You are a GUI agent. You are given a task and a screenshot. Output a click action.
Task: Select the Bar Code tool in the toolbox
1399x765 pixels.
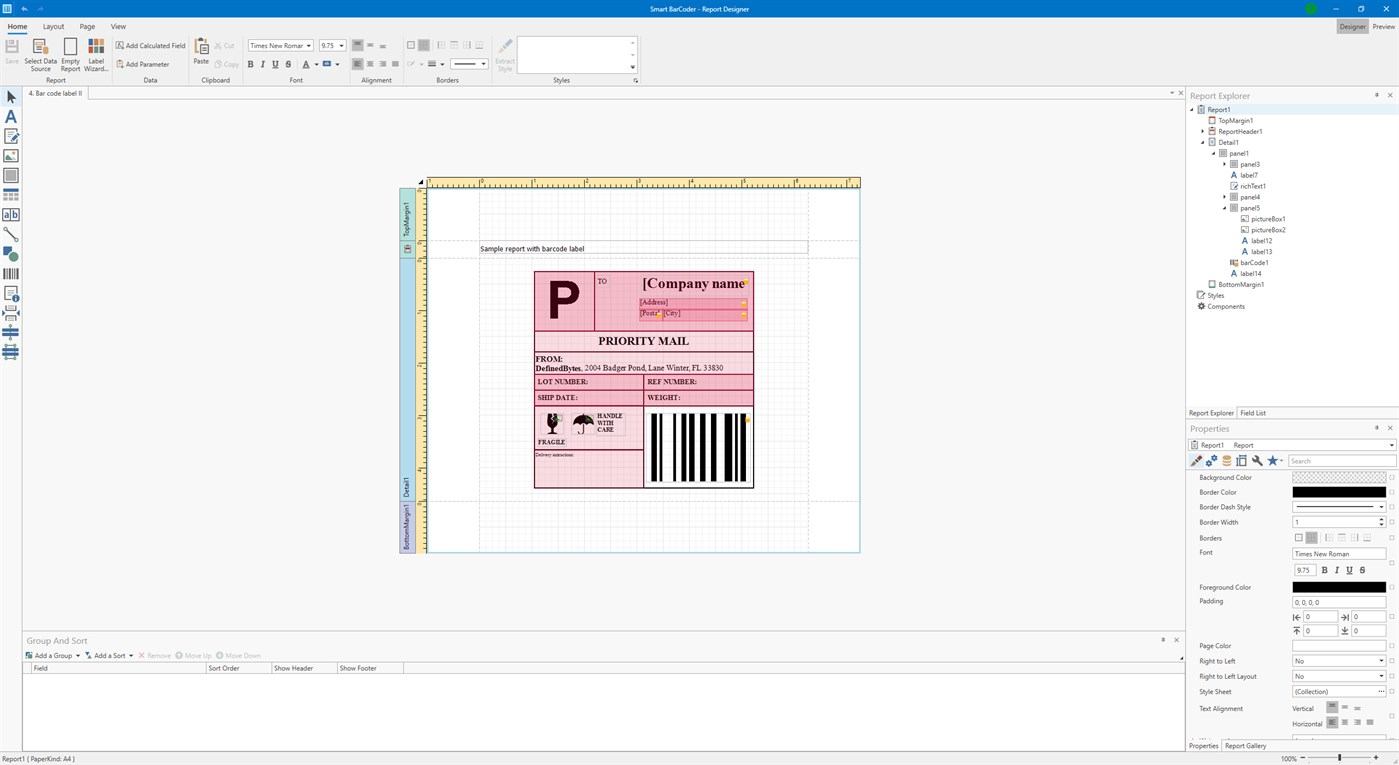11,273
